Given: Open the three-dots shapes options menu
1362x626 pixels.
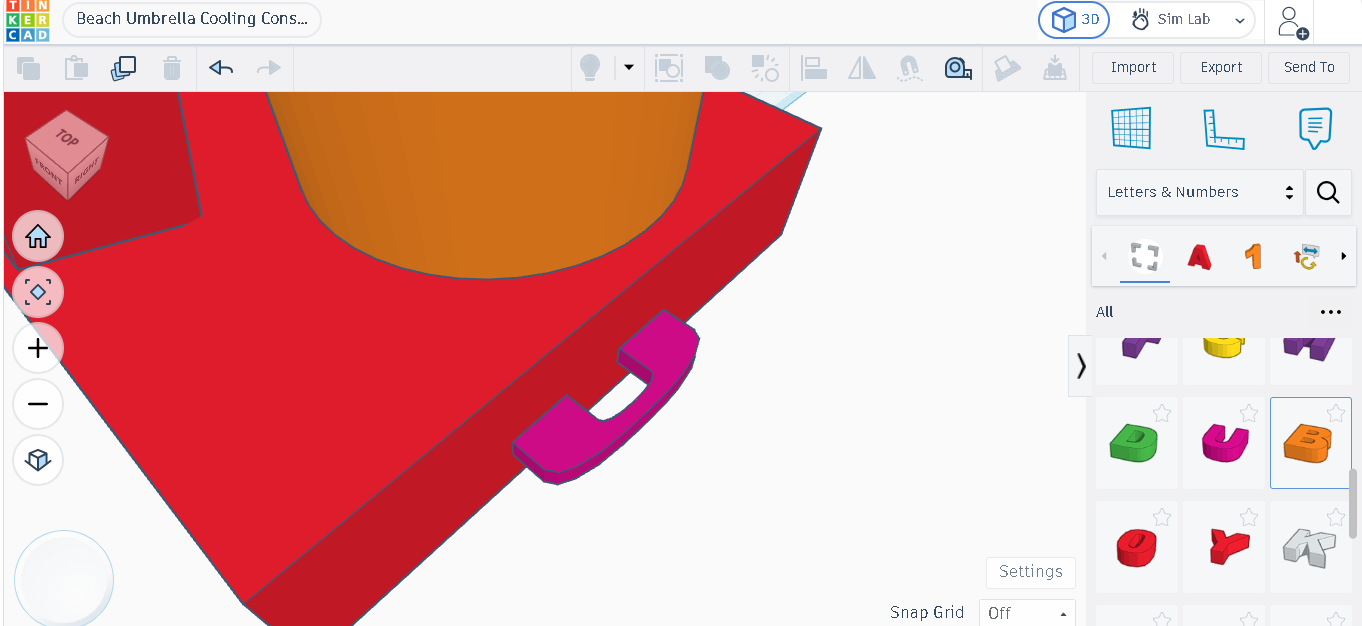Looking at the screenshot, I should pos(1330,312).
